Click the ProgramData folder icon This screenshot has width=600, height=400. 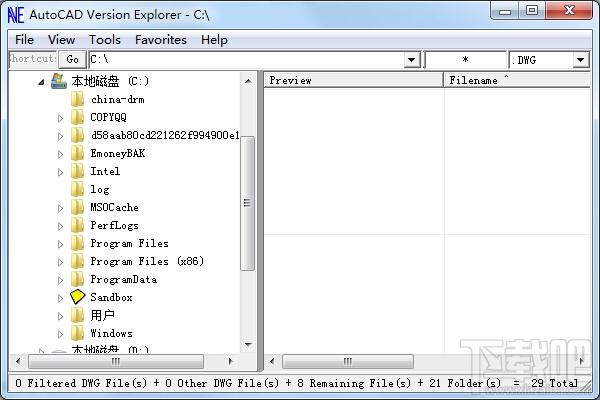[x=77, y=279]
